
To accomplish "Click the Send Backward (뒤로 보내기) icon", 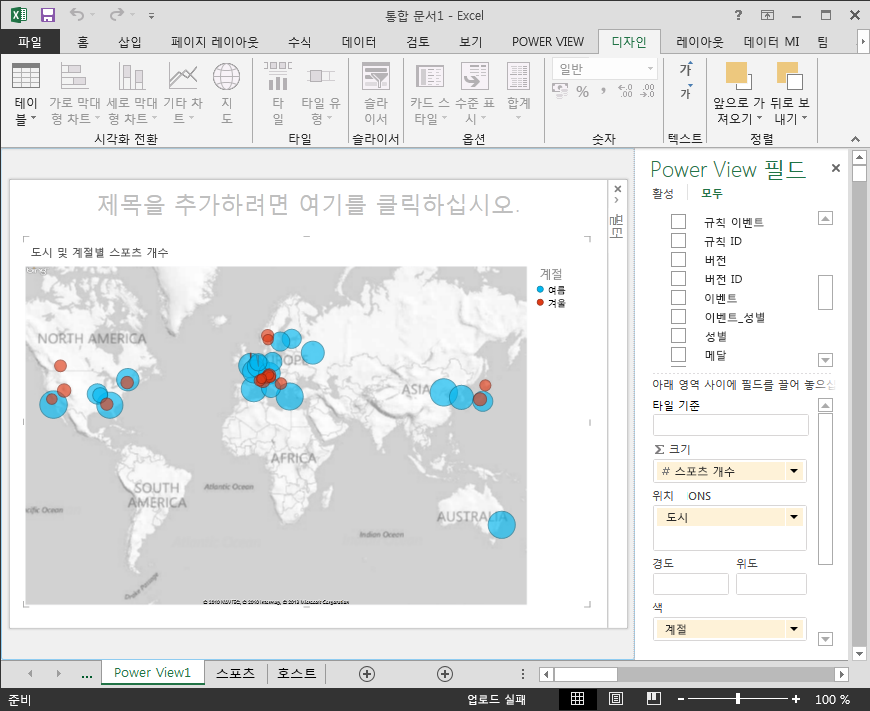I will (790, 77).
